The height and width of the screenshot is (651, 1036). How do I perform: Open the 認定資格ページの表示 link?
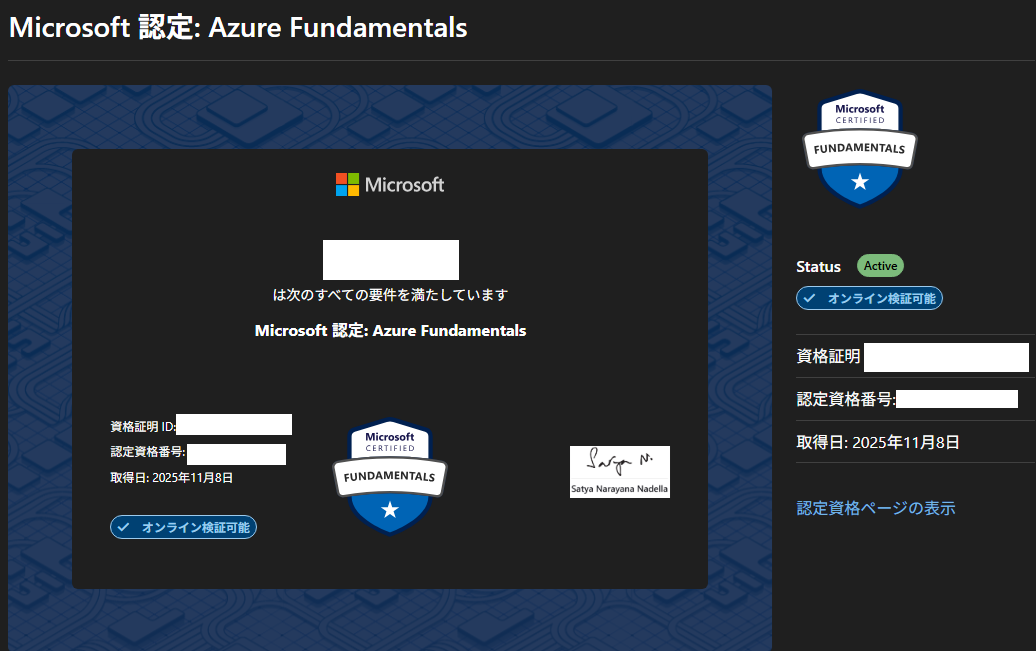click(x=875, y=508)
